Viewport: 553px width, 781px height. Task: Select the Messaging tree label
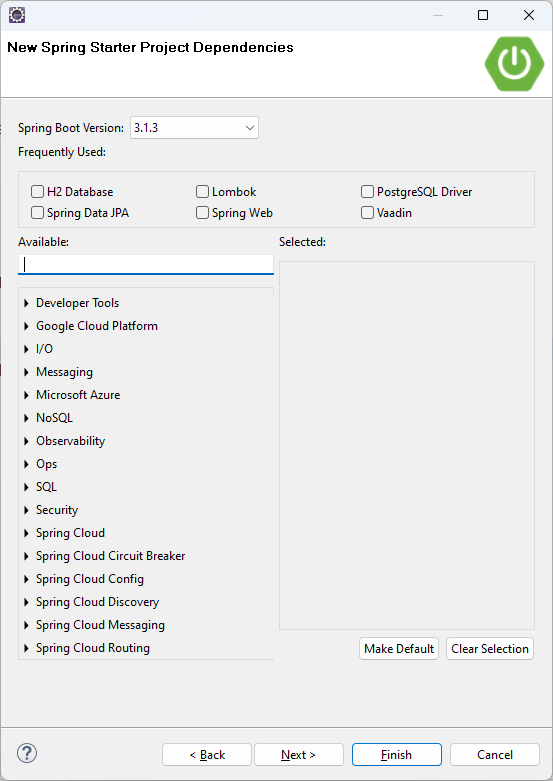tap(64, 372)
